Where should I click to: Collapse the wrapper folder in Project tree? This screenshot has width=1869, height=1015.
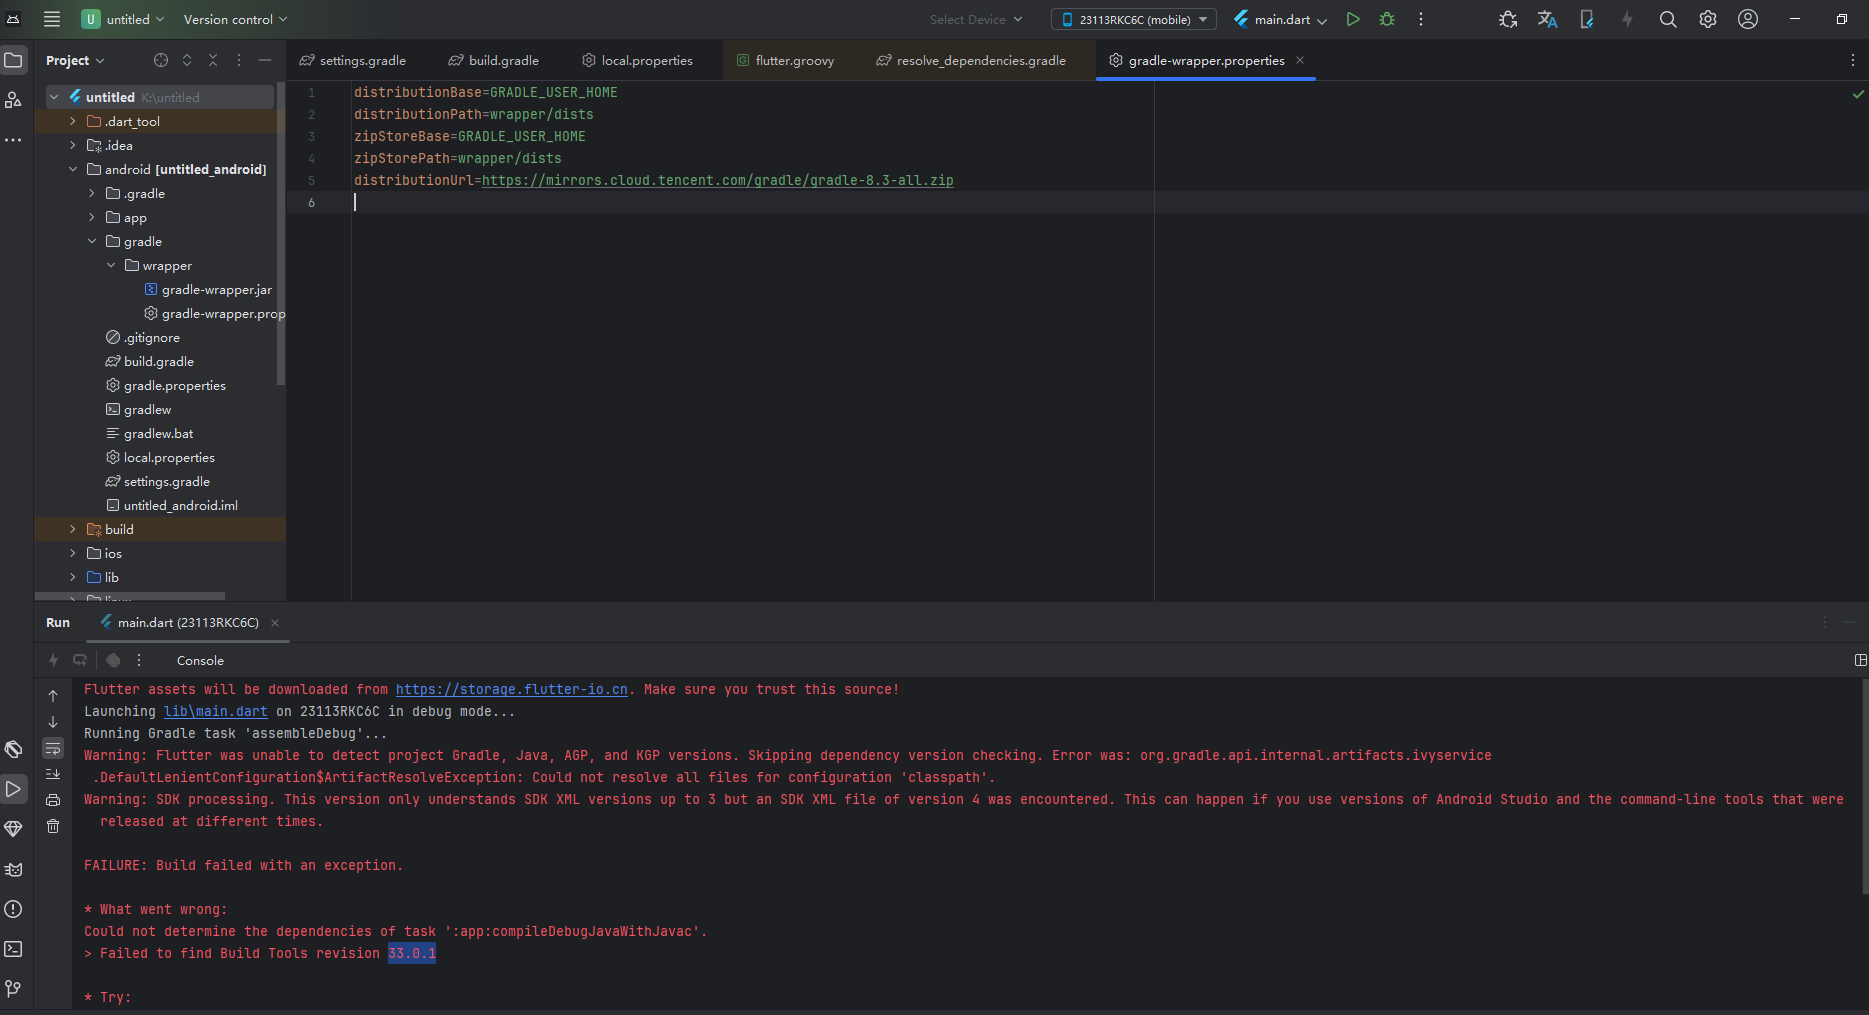pos(111,265)
